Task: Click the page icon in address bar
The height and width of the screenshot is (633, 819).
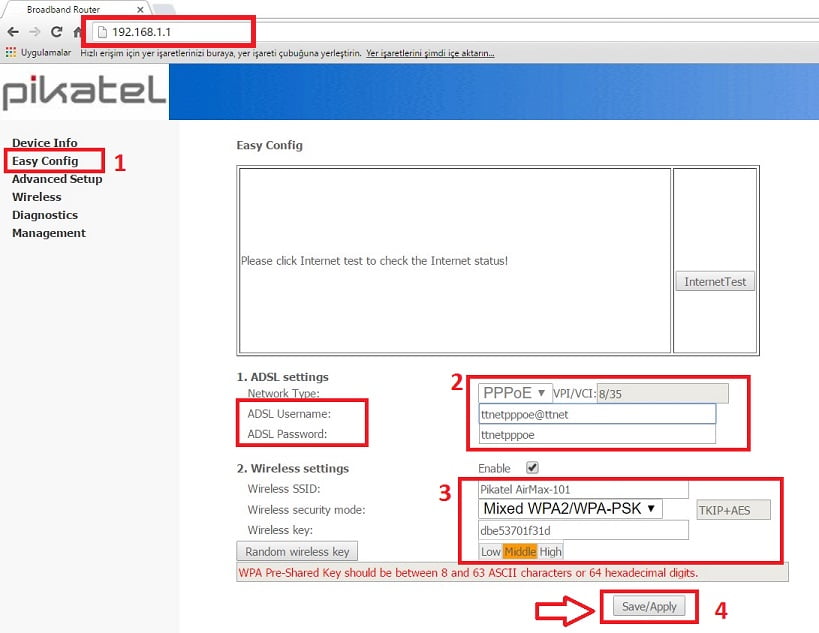Action: (x=101, y=32)
